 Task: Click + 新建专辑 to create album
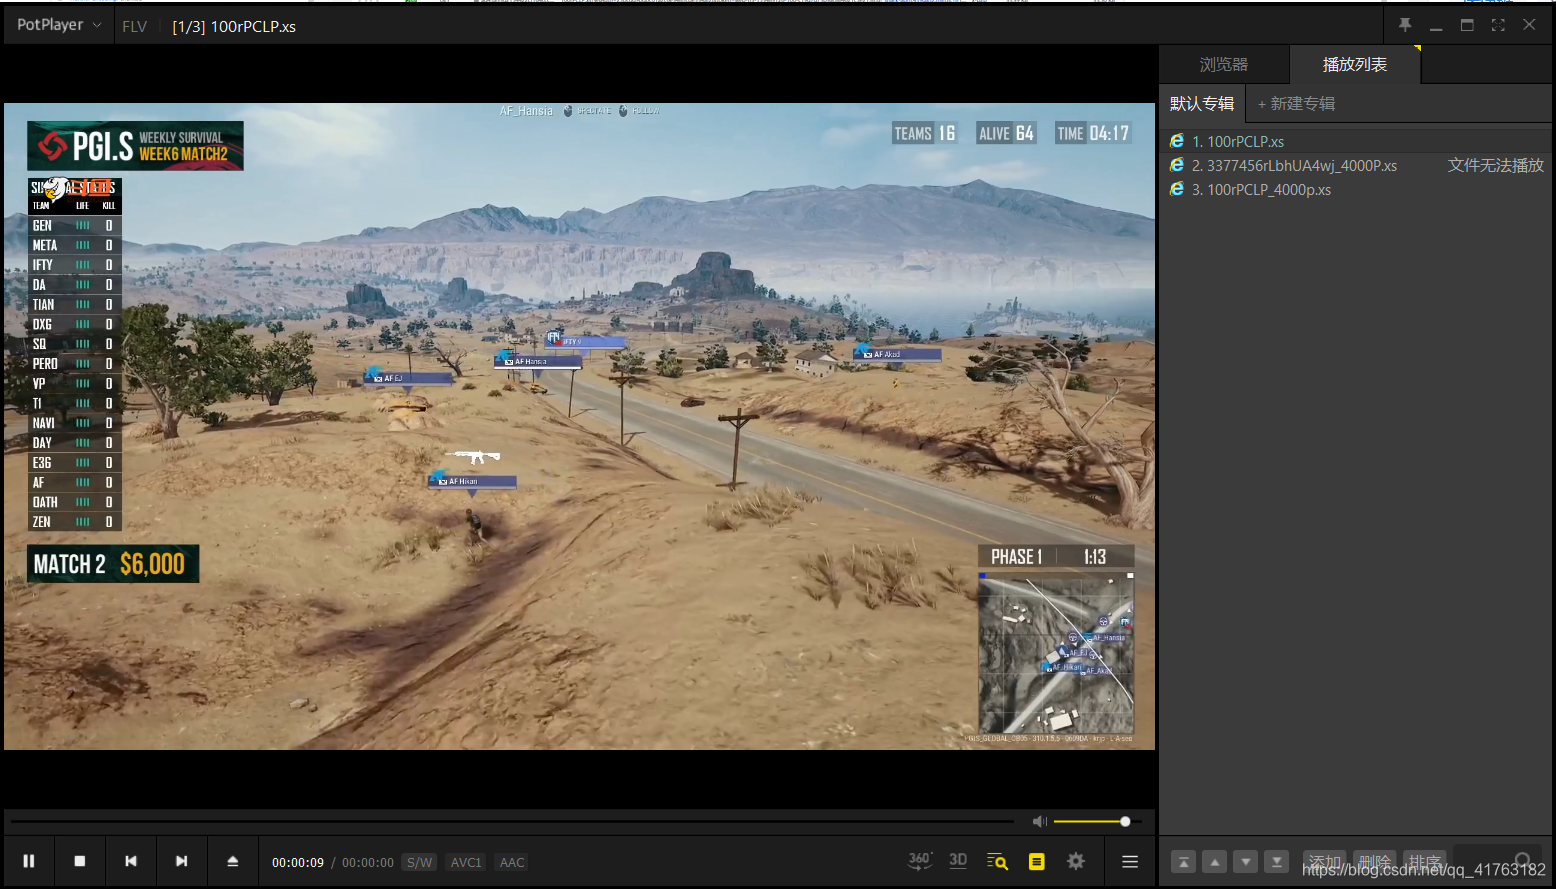tap(1296, 103)
